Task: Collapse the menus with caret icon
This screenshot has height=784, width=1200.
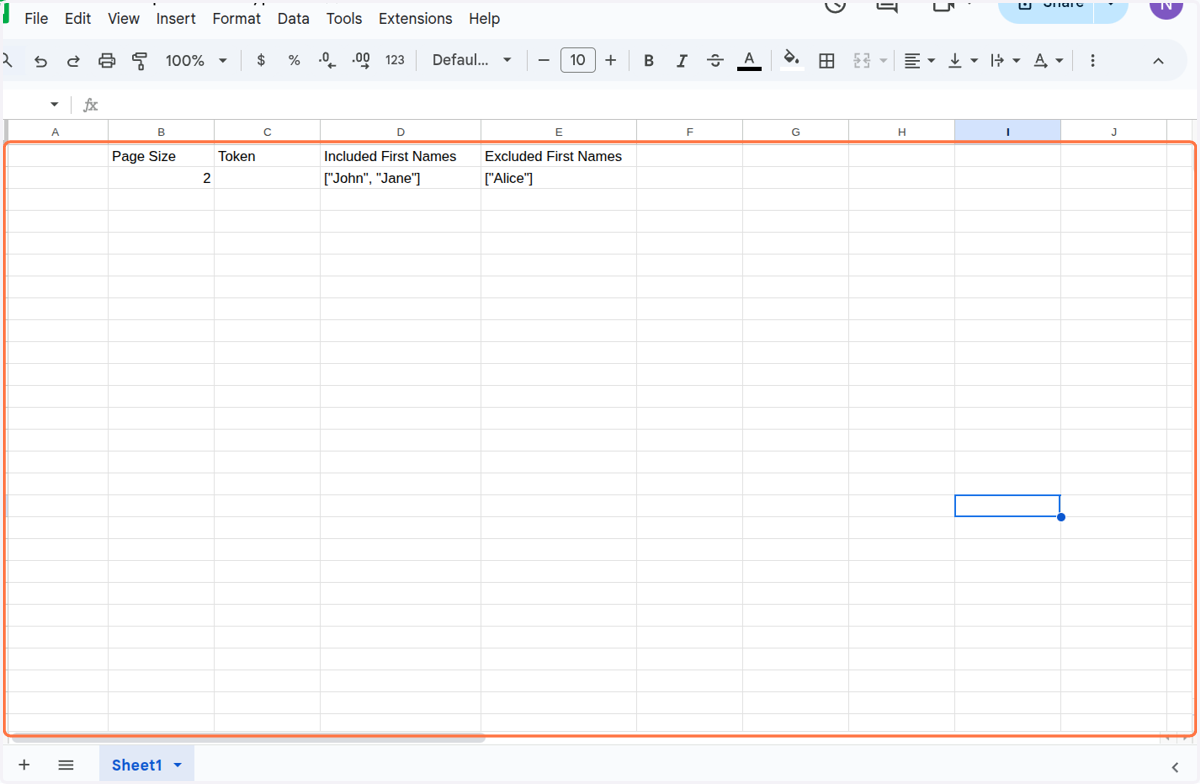Action: [1158, 61]
